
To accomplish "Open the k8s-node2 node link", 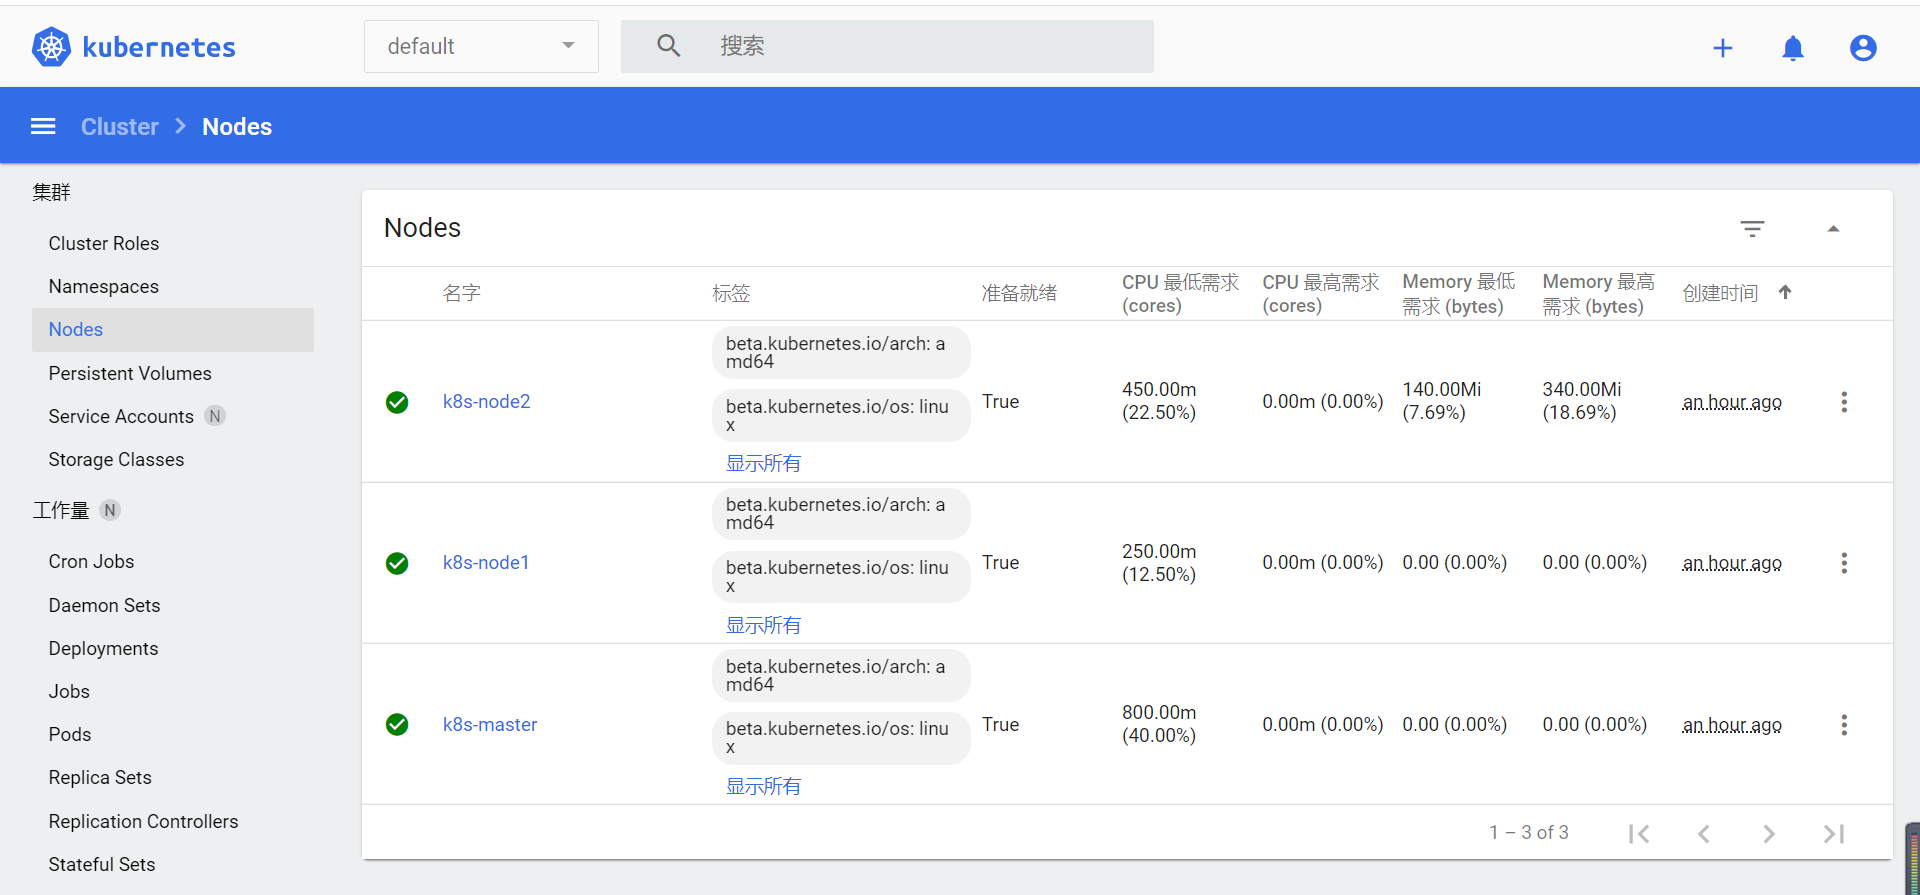I will (486, 401).
